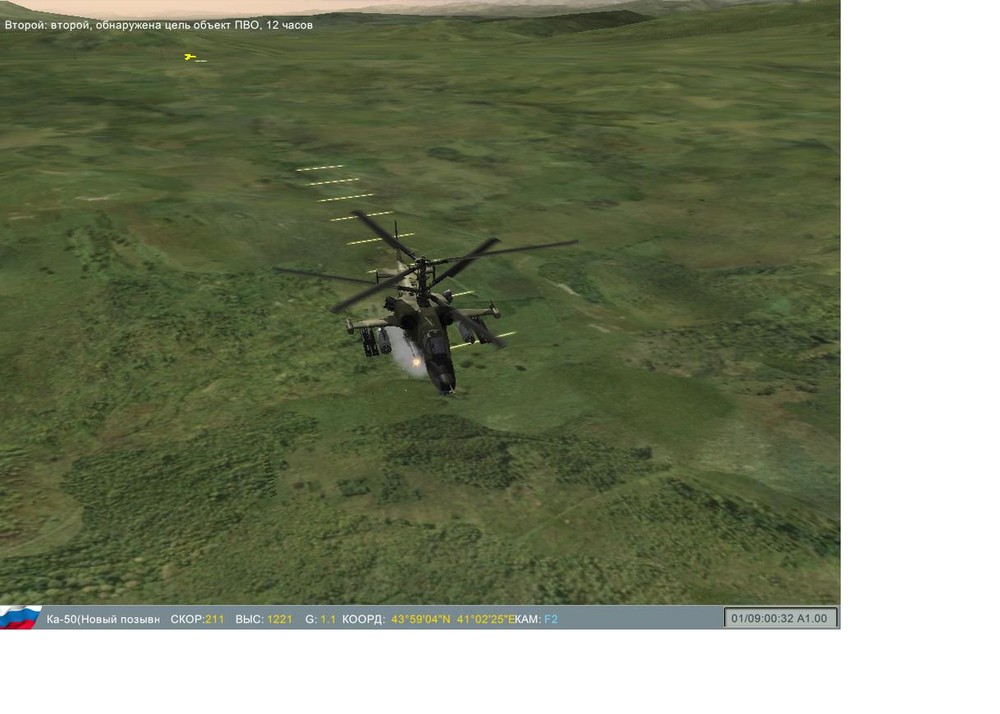Click the camera mode F2 value
1000x714 pixels.
click(551, 619)
